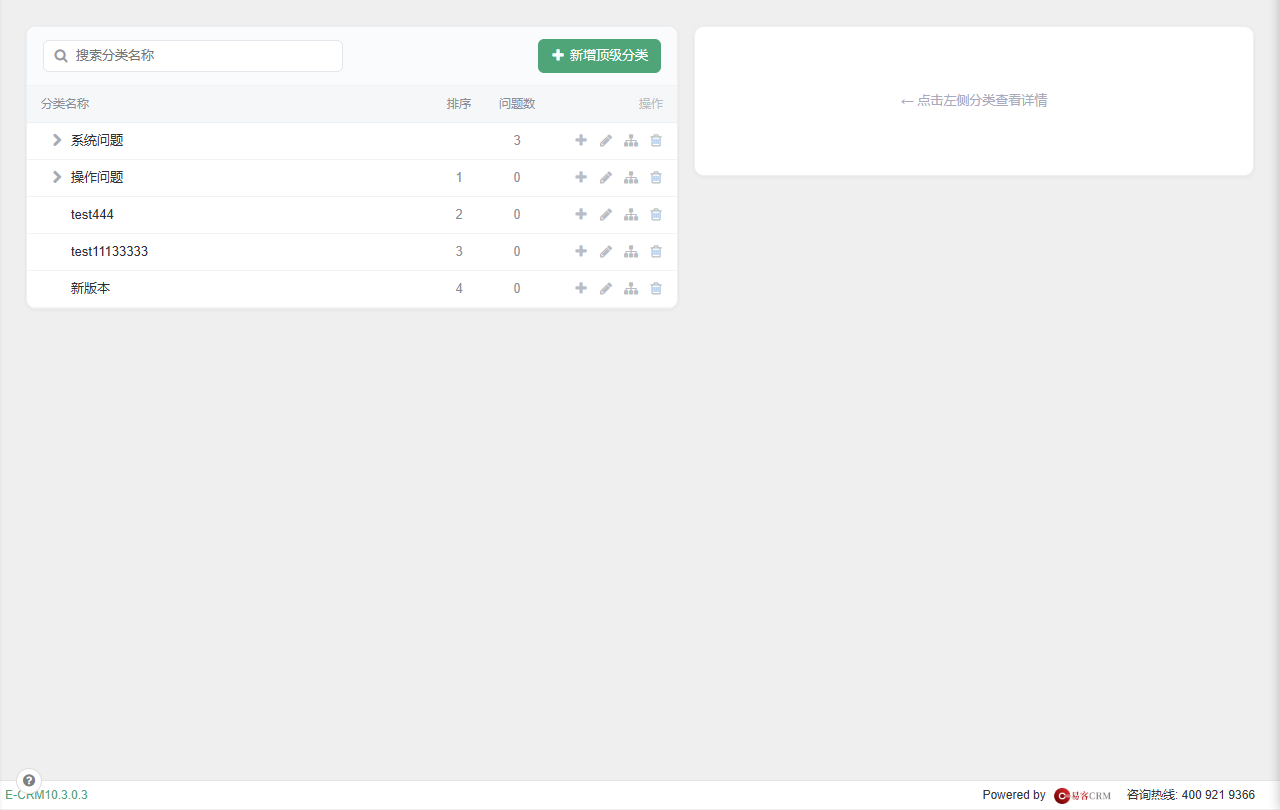Delete the 系统问题 category
The image size is (1280, 810).
tap(656, 141)
